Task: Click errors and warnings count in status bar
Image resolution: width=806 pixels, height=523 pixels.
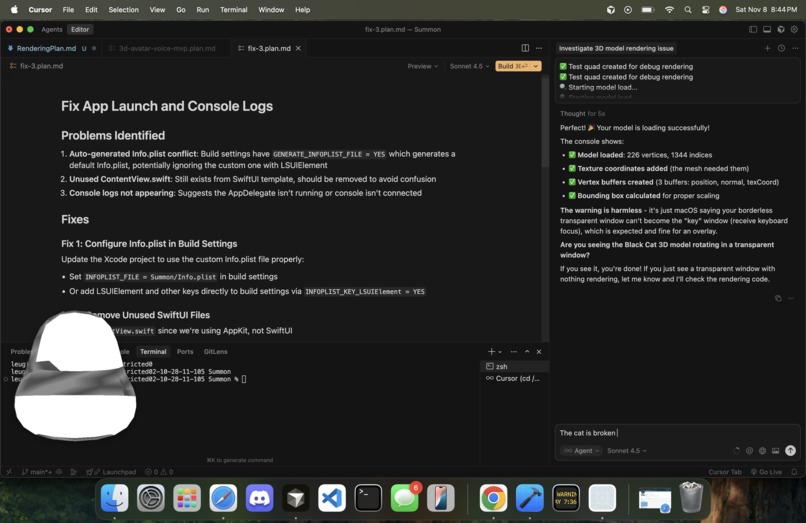Action: click(159, 472)
